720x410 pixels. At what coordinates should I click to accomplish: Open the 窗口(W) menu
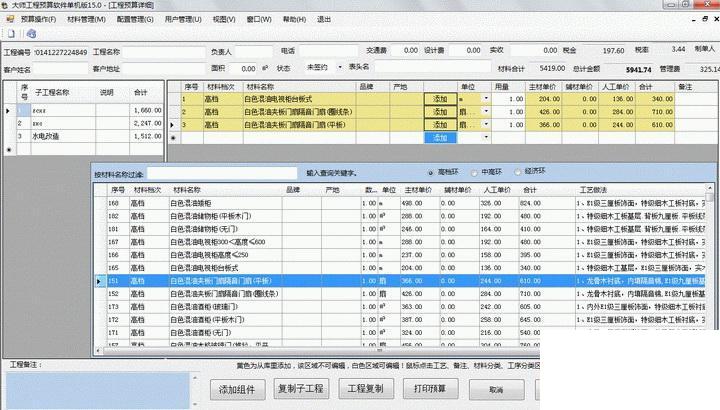point(259,19)
